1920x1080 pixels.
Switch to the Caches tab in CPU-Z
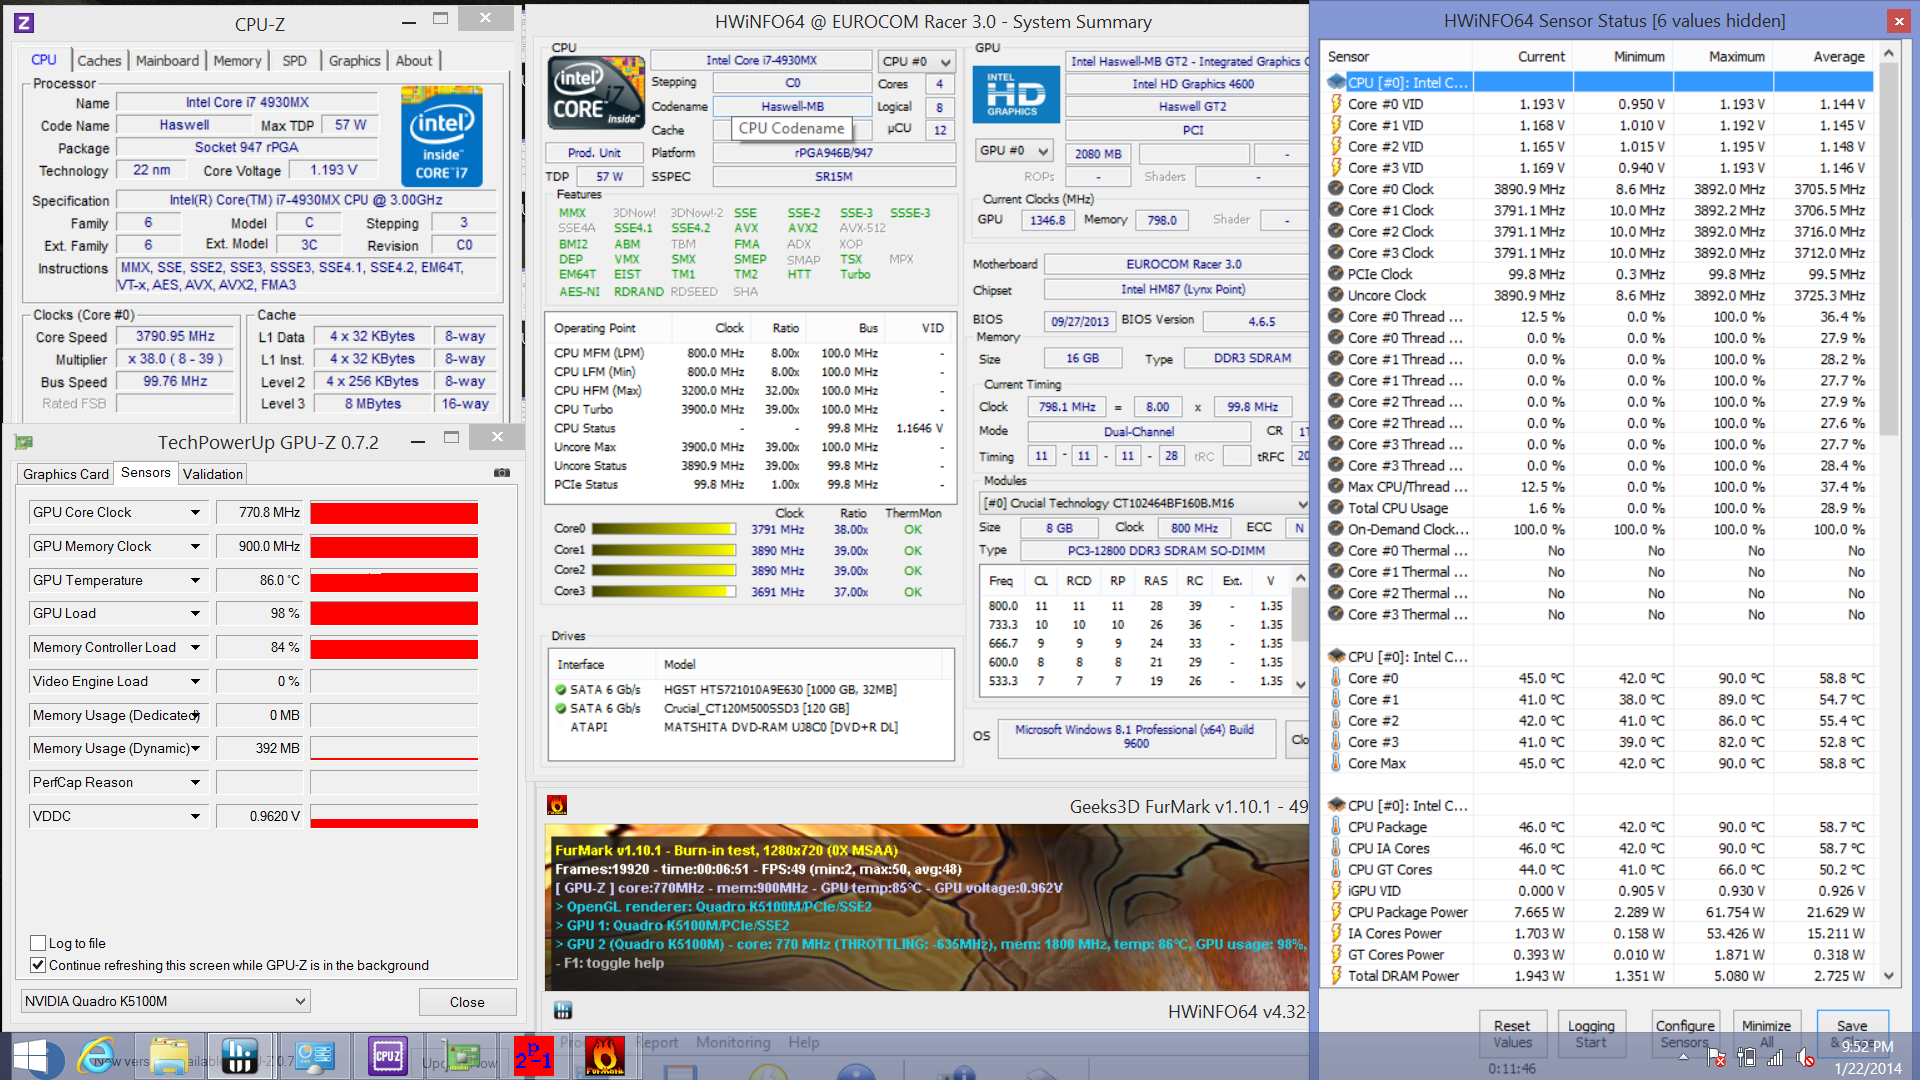click(99, 61)
